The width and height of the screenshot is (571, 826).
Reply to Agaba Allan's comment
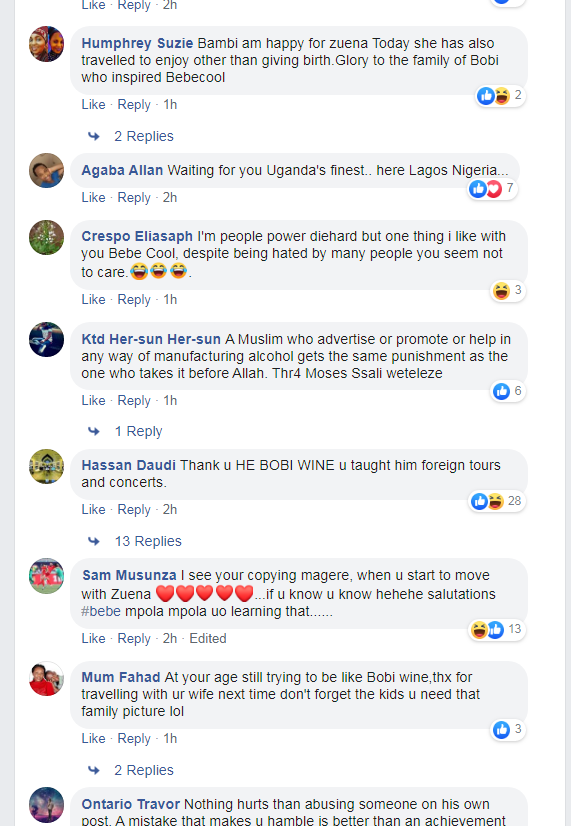pos(134,198)
